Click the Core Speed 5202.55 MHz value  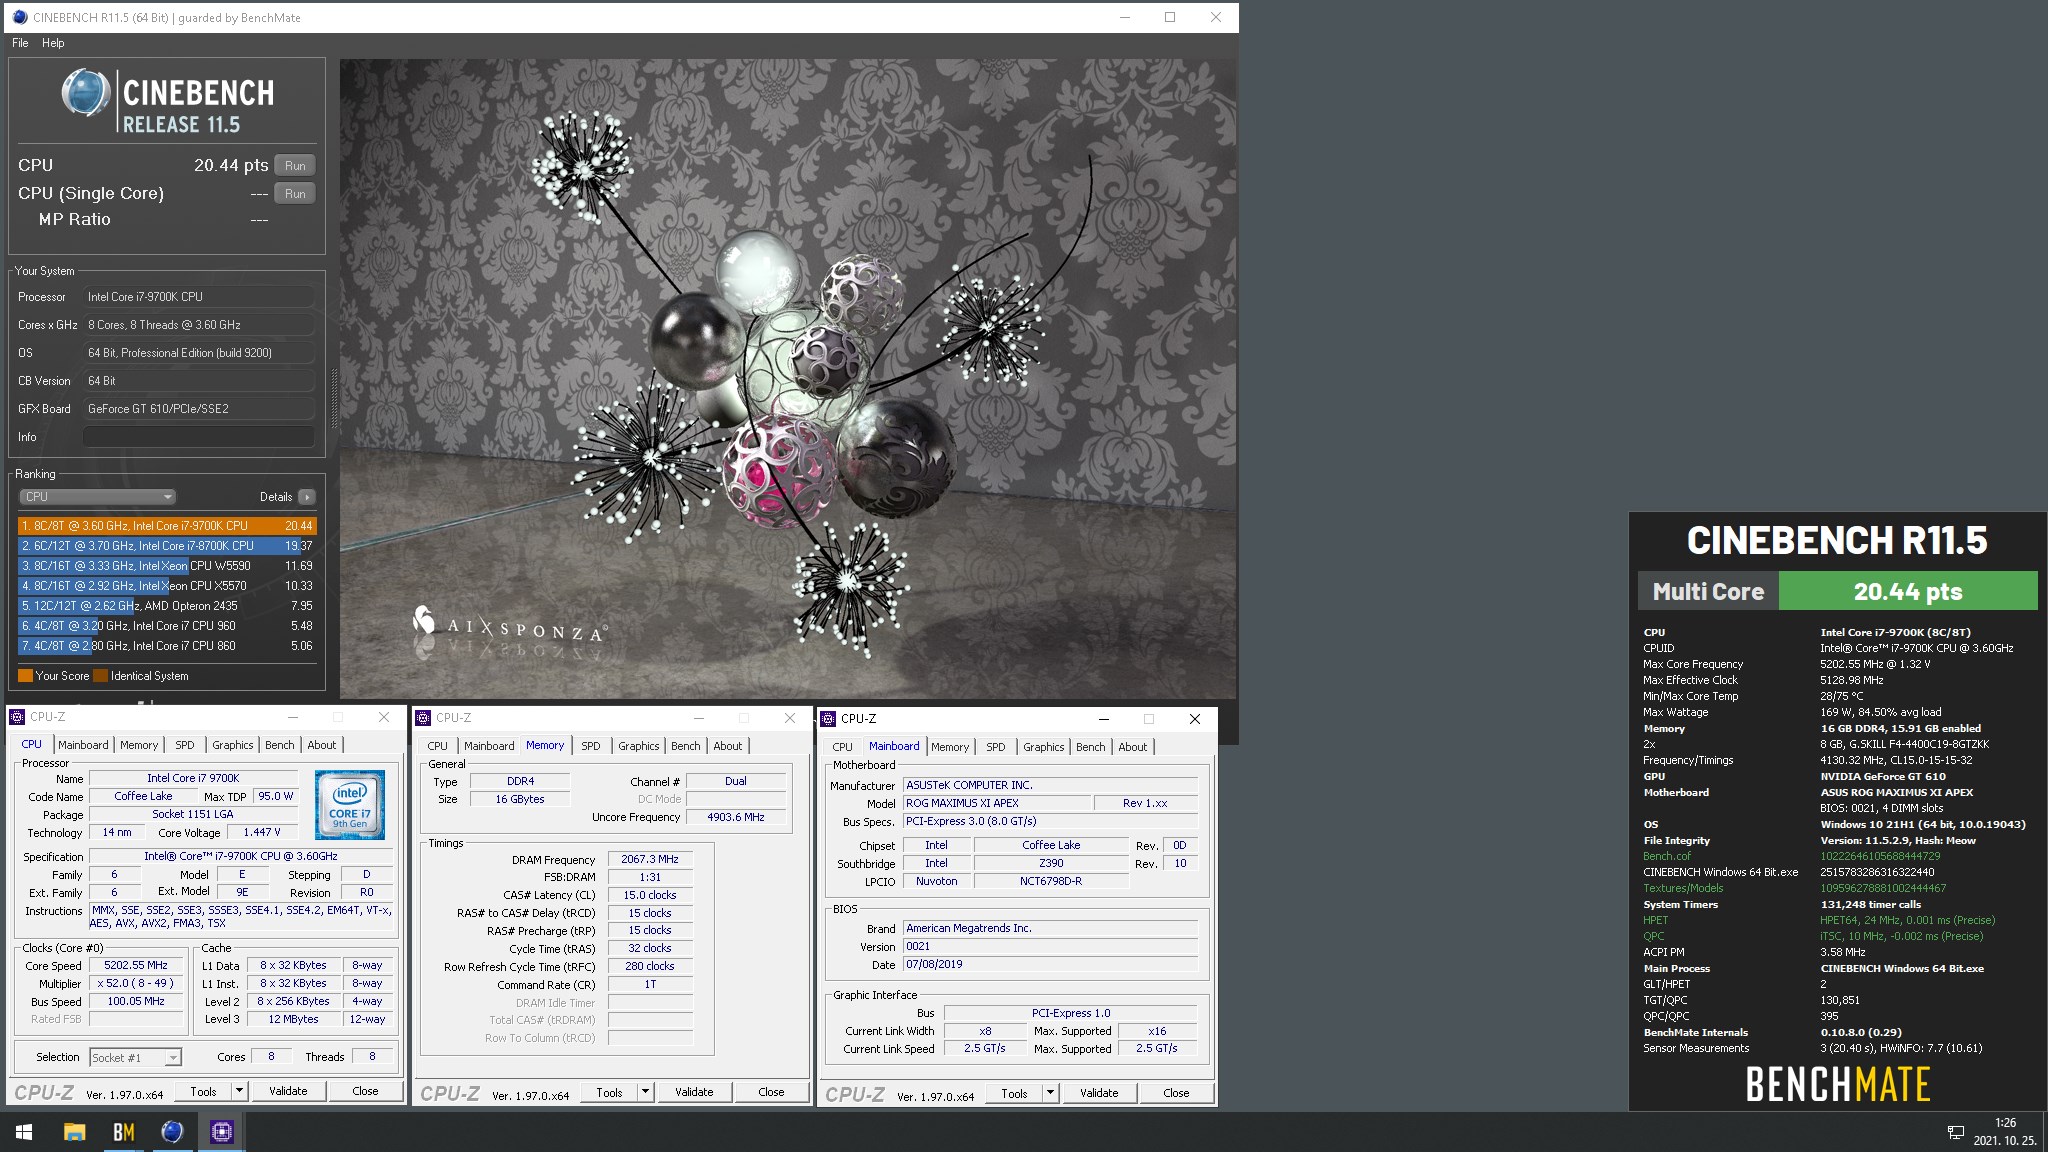pyautogui.click(x=136, y=966)
